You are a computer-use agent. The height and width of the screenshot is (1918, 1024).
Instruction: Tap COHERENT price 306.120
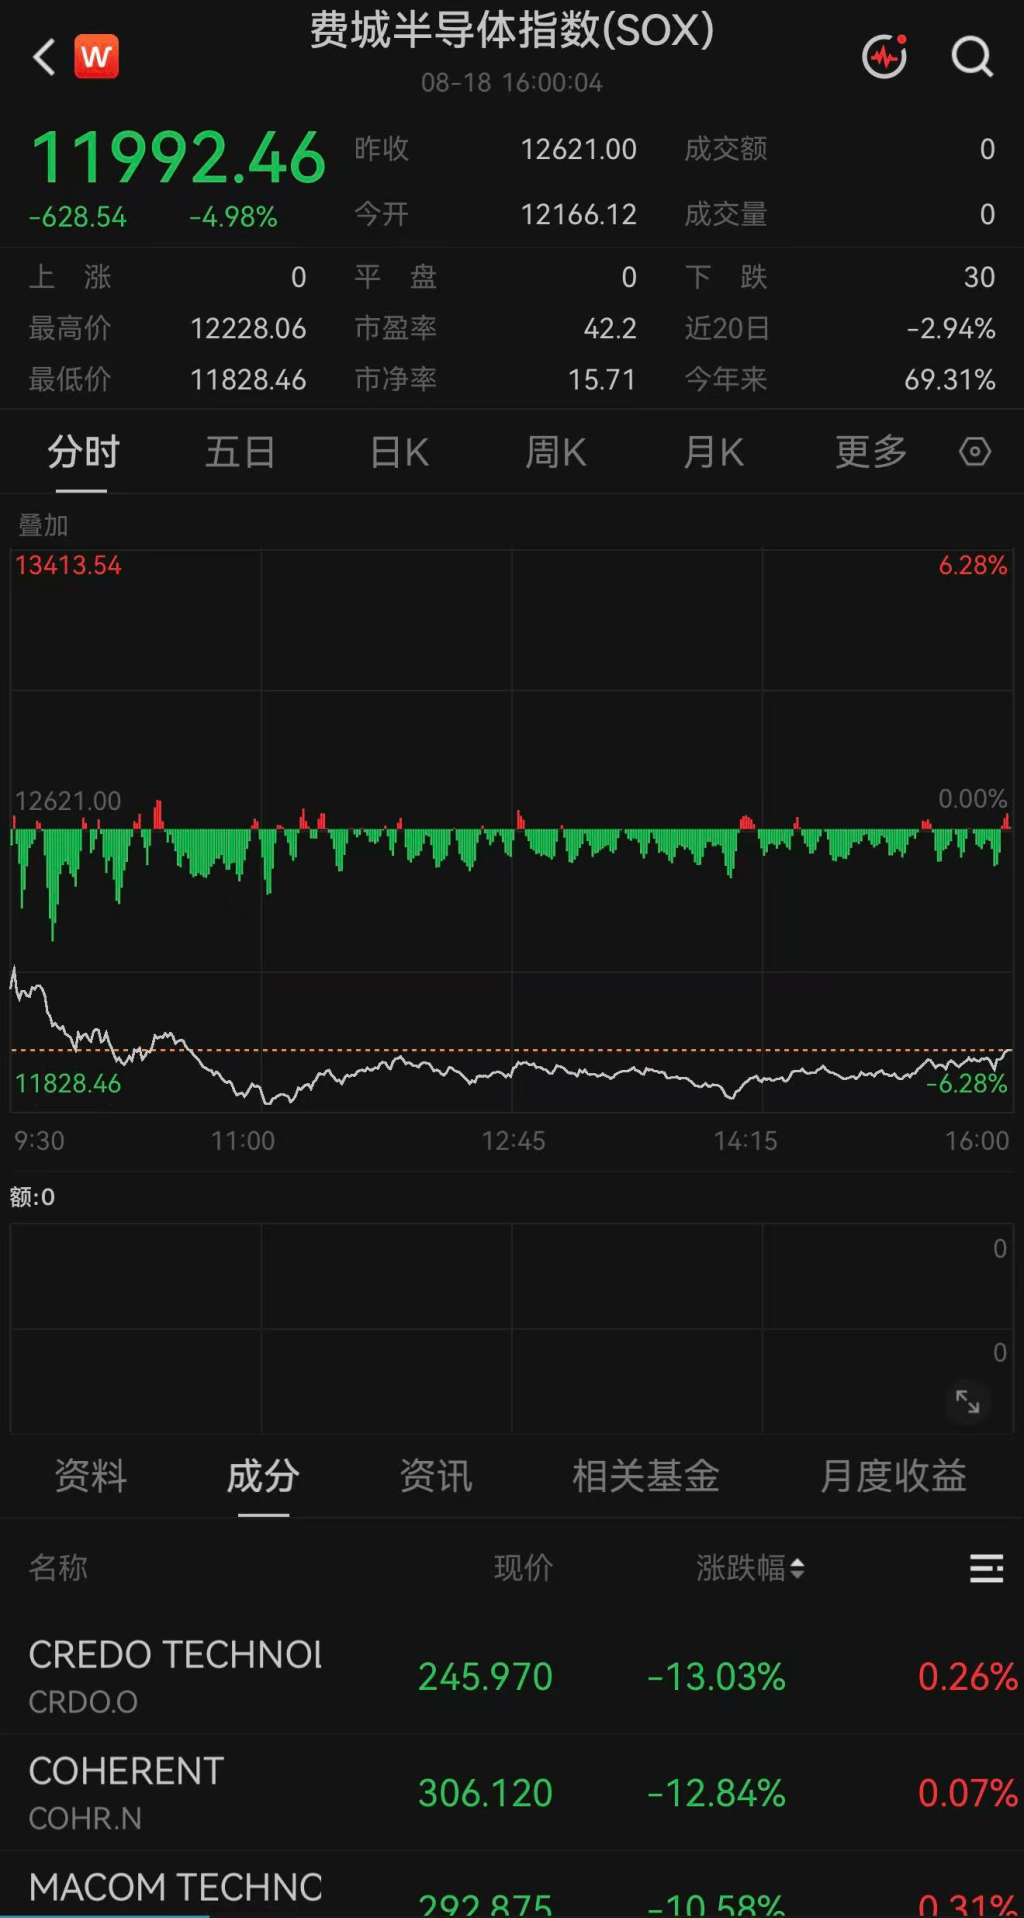point(485,1793)
